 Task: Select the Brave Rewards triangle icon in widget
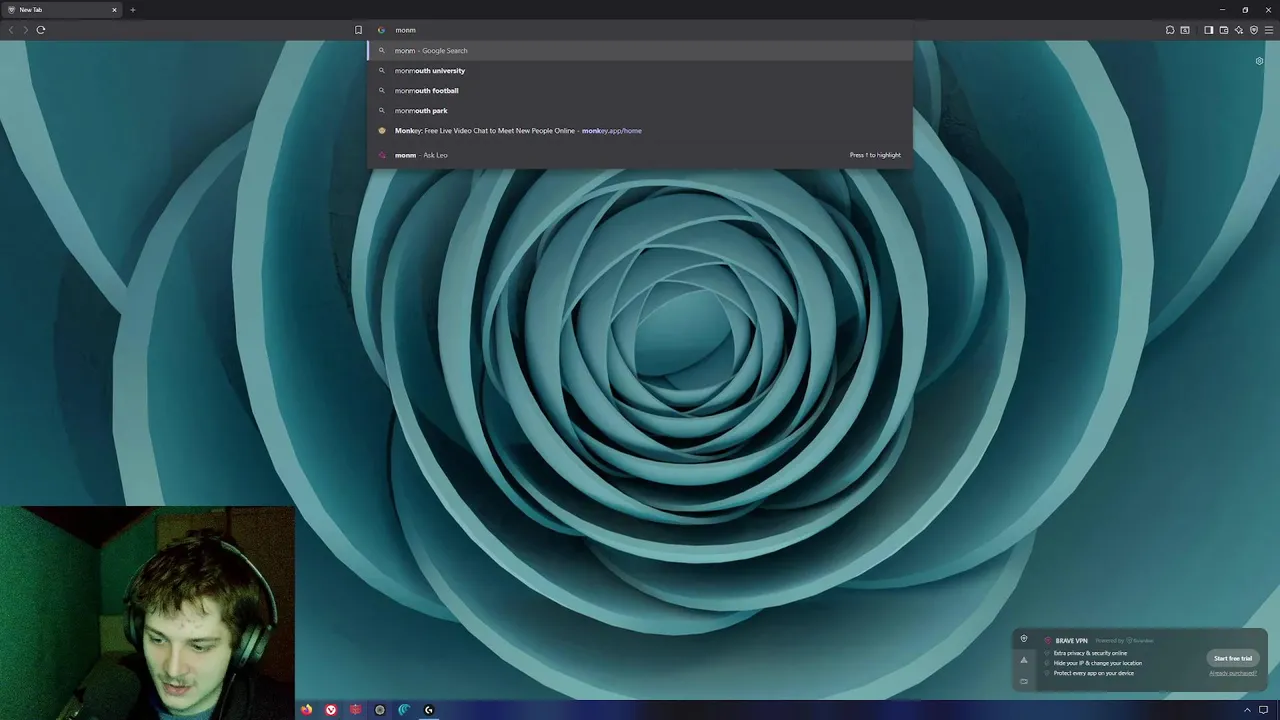1023,660
